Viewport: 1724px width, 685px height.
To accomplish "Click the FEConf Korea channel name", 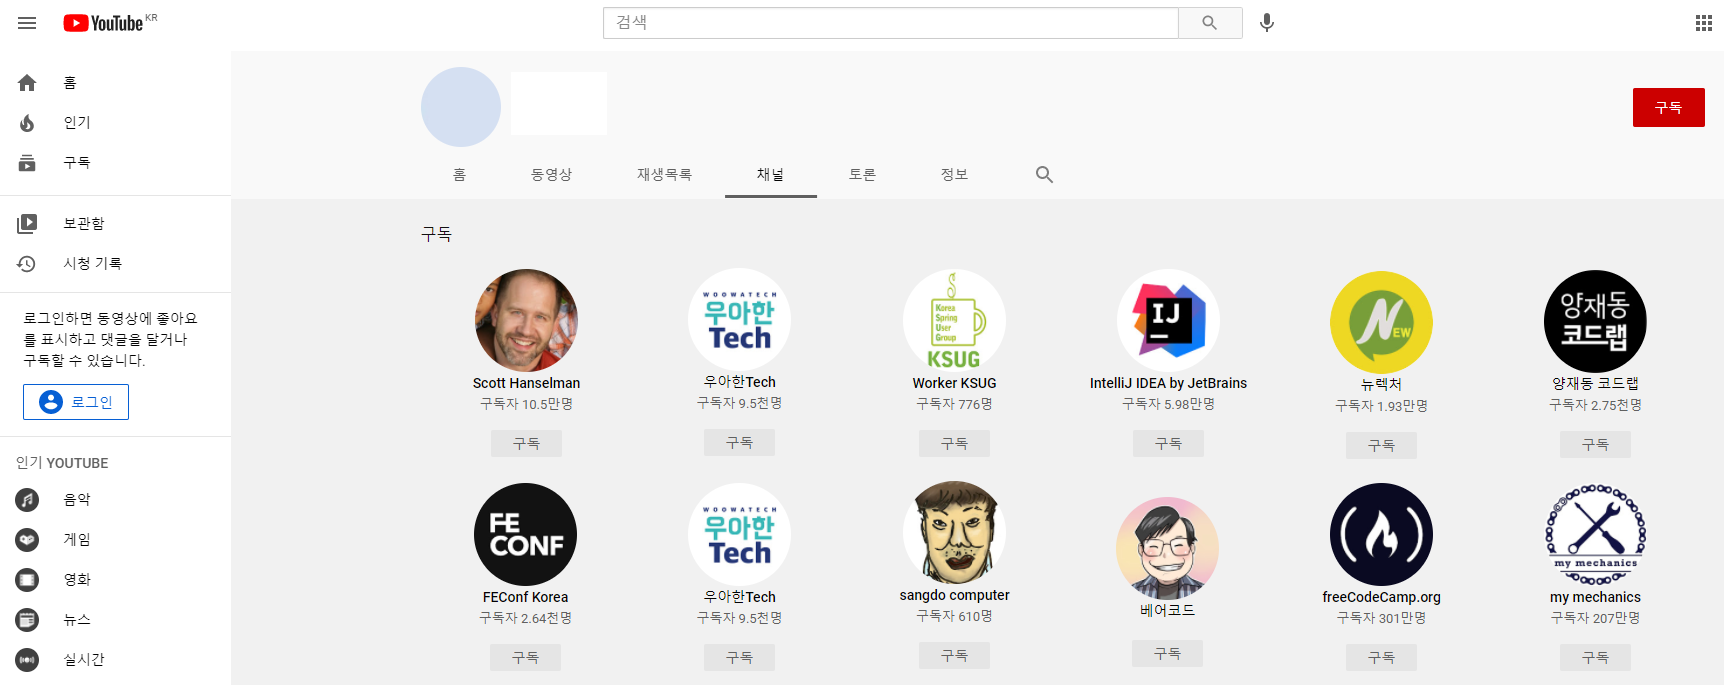I will coord(525,597).
